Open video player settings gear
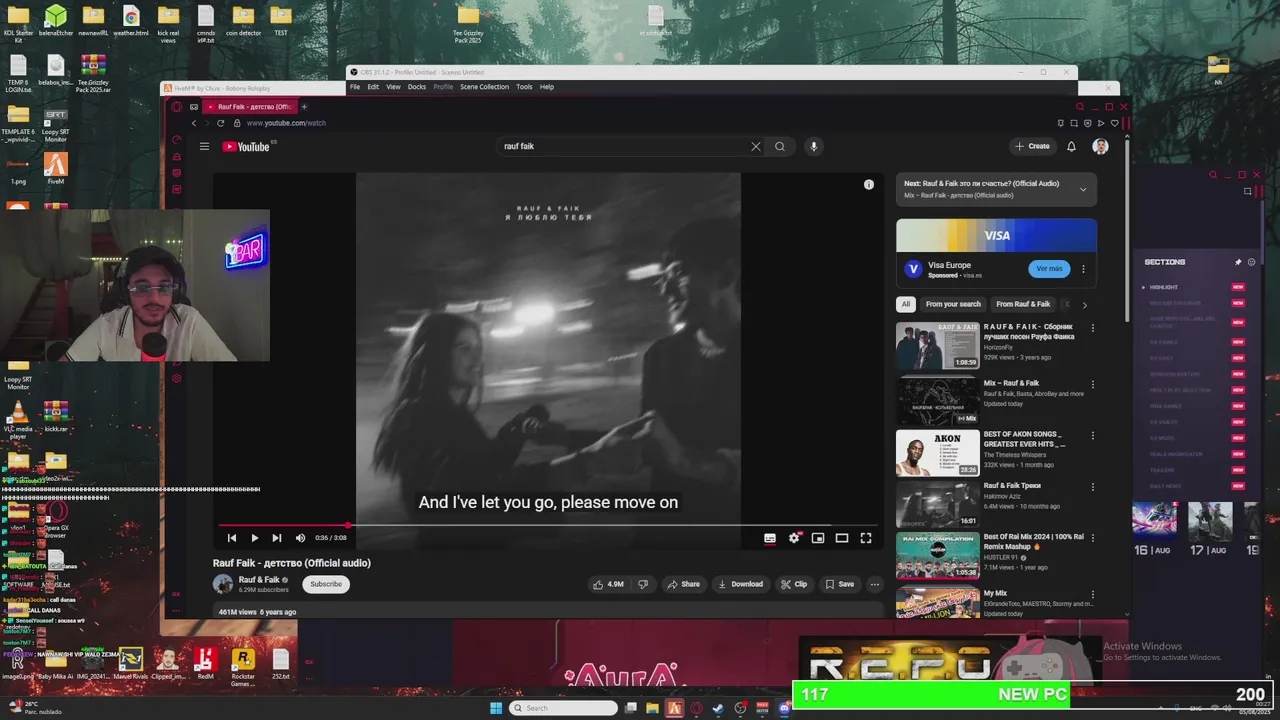Viewport: 1280px width, 720px height. pos(794,538)
